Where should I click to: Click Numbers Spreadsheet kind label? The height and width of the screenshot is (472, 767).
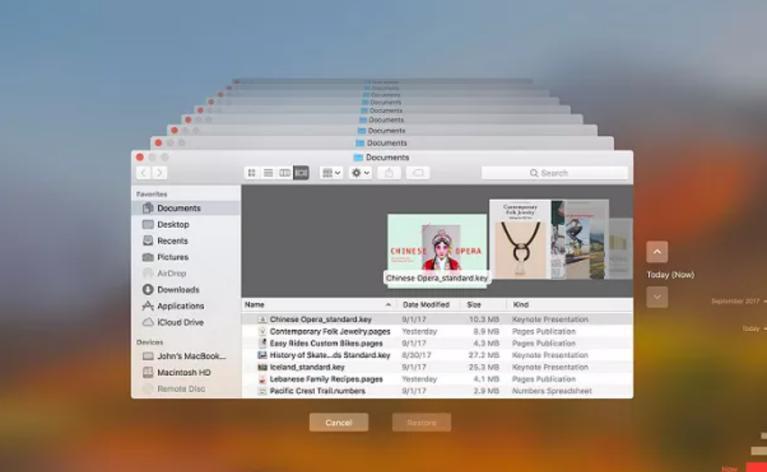point(552,391)
